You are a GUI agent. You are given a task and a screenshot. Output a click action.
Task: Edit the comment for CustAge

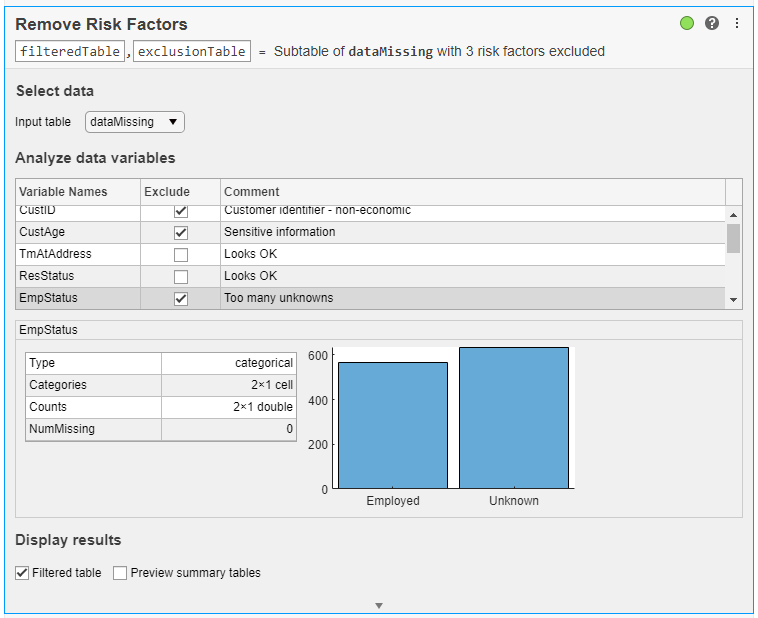click(470, 232)
